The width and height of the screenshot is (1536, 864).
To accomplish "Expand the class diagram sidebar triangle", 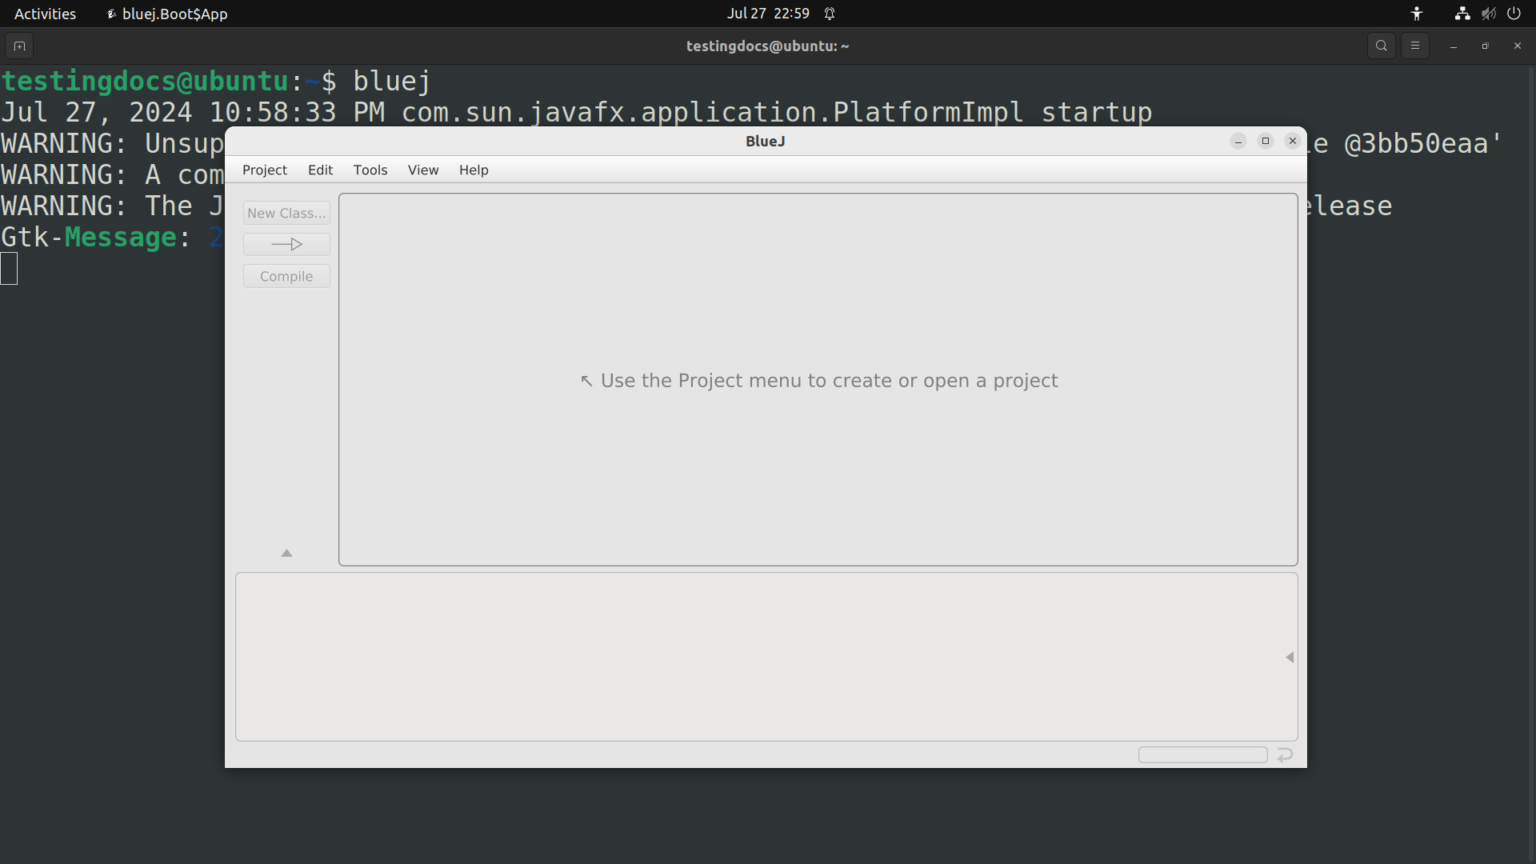I will coord(286,552).
